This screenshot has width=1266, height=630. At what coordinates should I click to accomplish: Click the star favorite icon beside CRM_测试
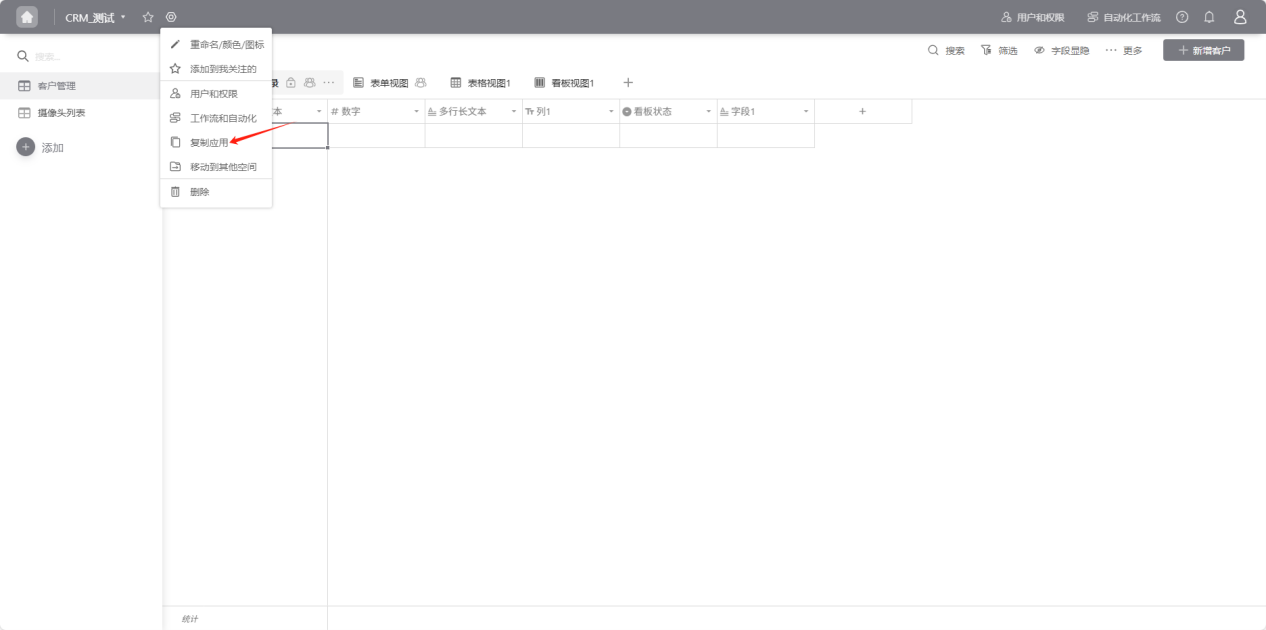pos(148,17)
